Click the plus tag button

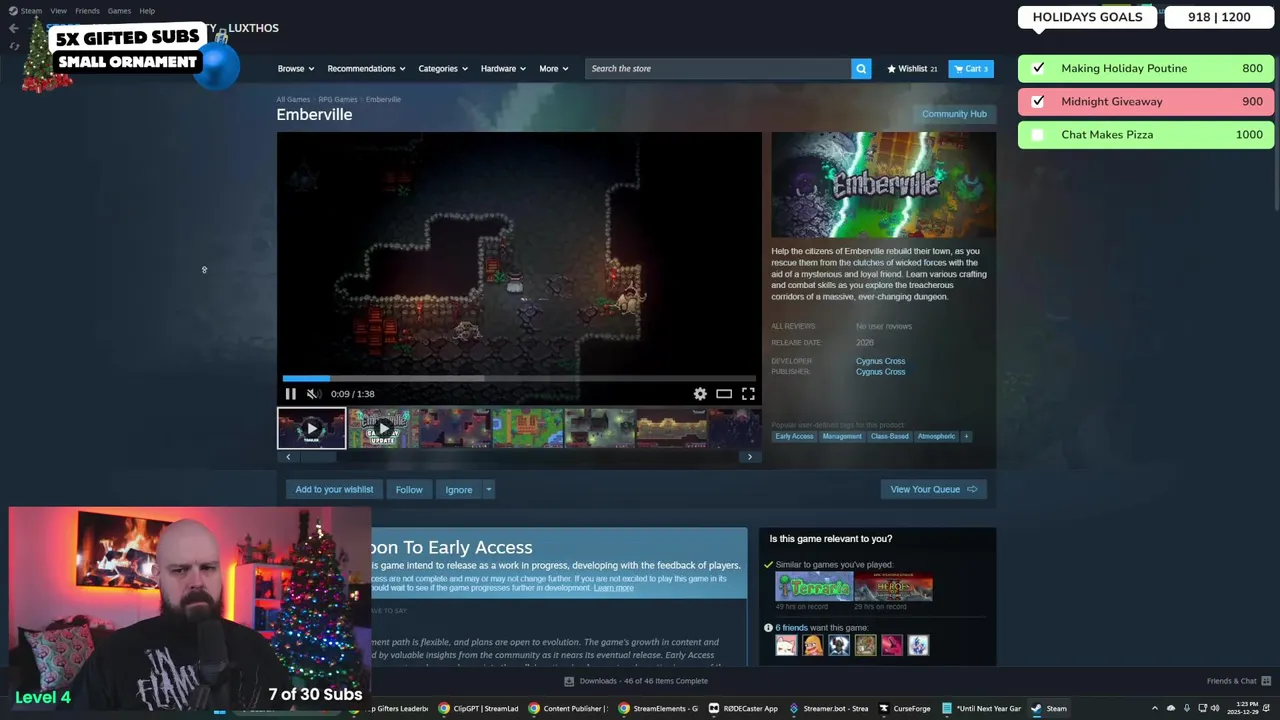pos(966,436)
